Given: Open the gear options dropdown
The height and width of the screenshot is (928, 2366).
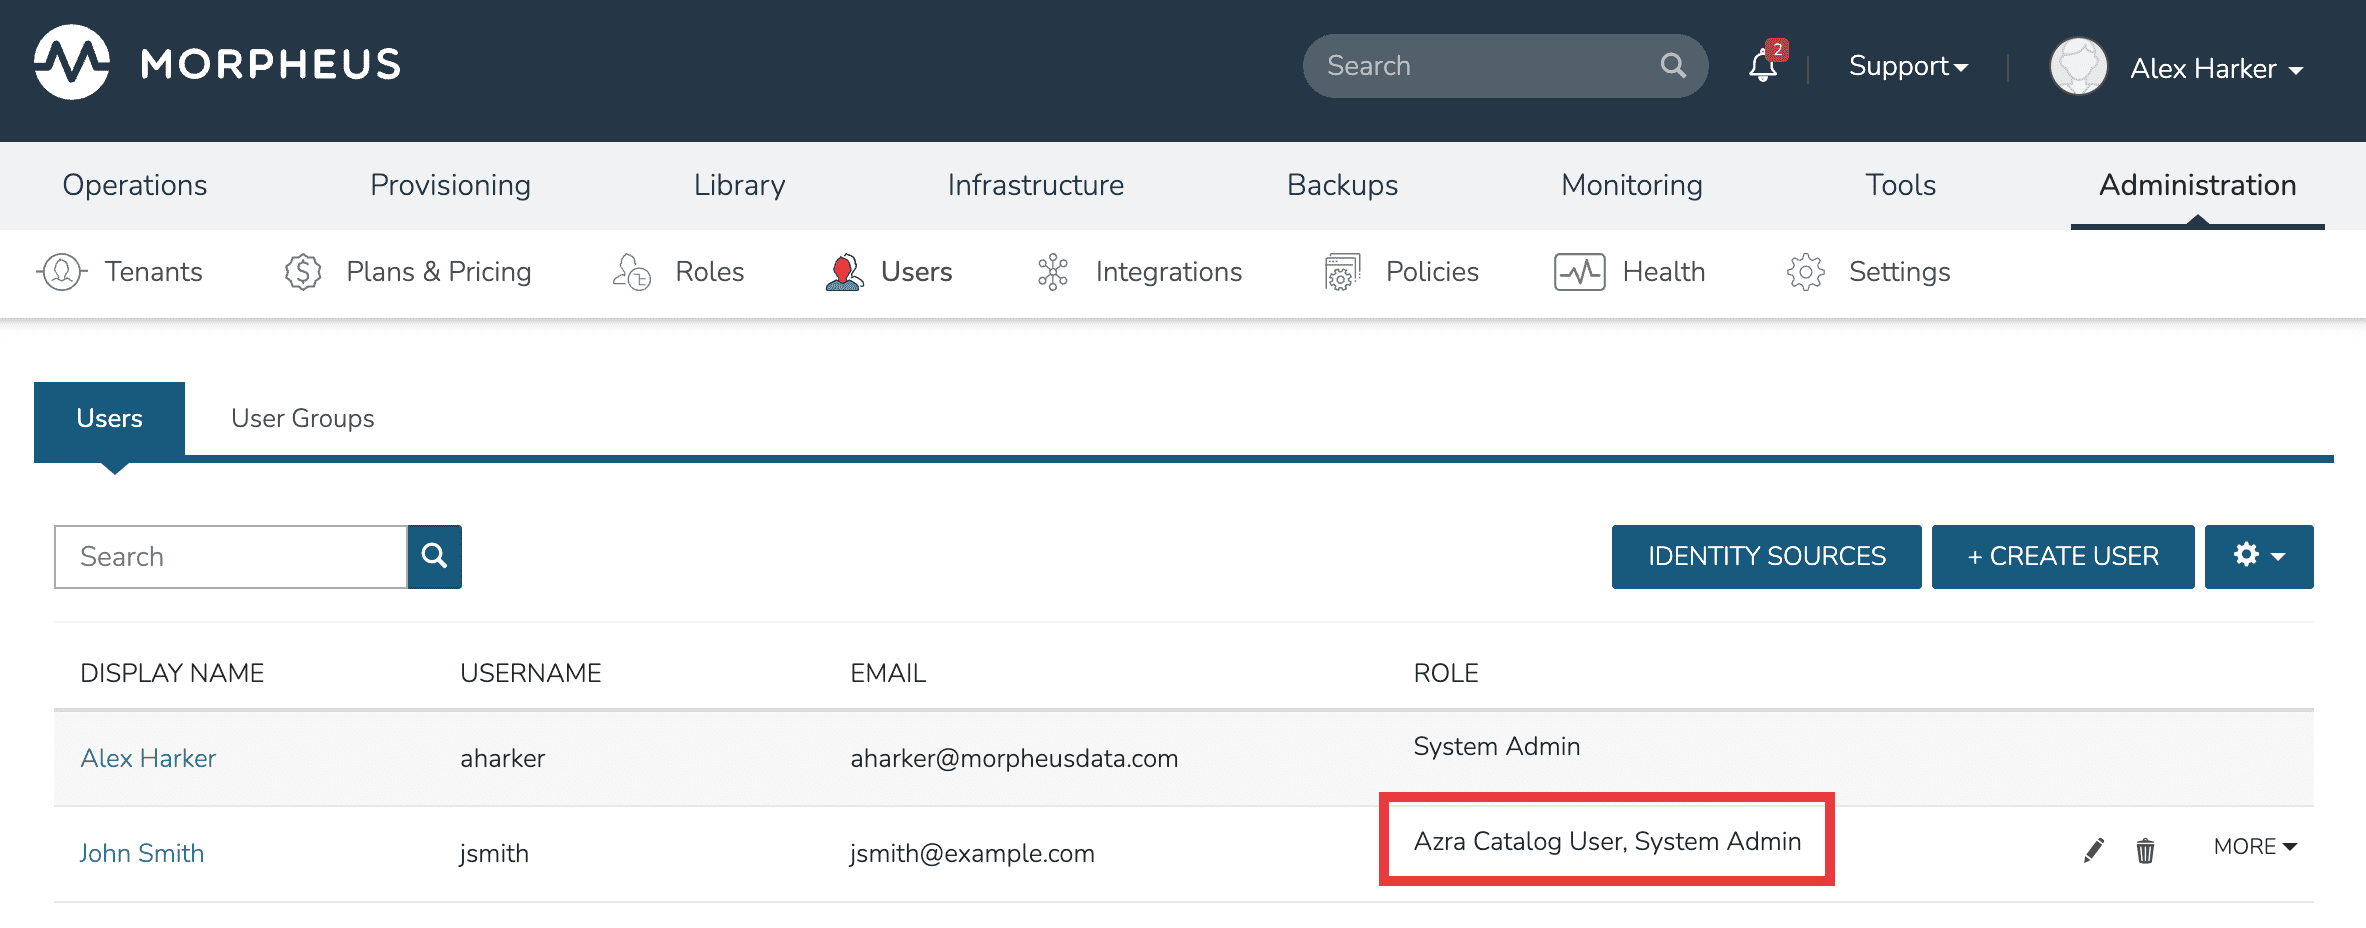Looking at the screenshot, I should click(x=2258, y=556).
